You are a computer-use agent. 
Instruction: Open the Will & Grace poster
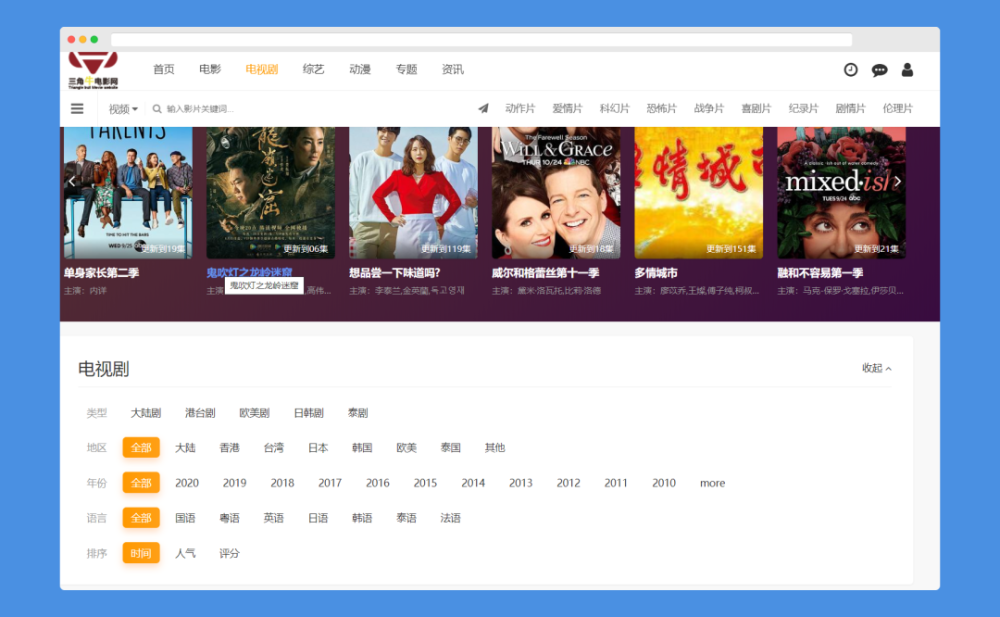556,193
